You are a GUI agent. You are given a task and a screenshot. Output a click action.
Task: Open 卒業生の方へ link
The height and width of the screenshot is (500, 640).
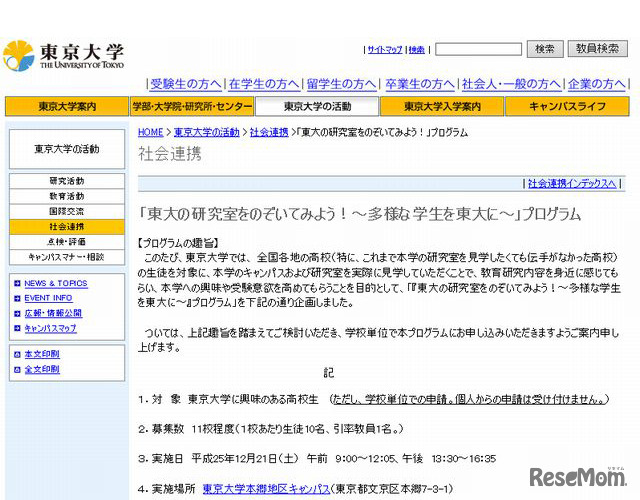[420, 84]
